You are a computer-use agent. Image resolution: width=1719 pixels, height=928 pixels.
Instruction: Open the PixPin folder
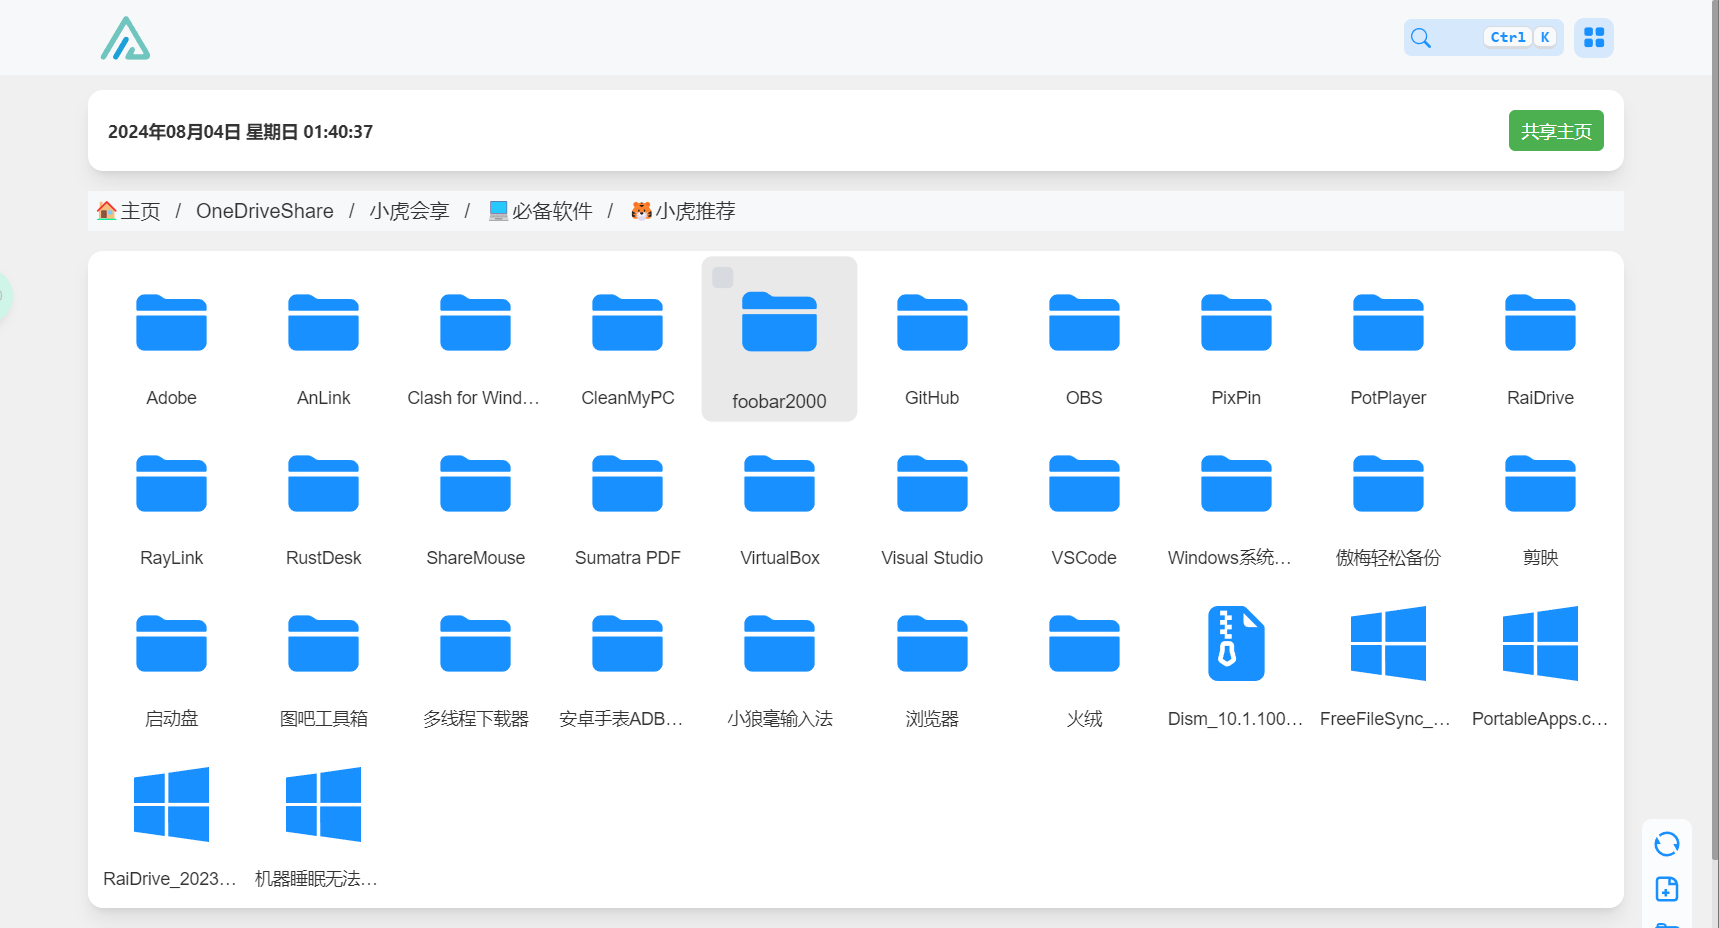coord(1236,338)
